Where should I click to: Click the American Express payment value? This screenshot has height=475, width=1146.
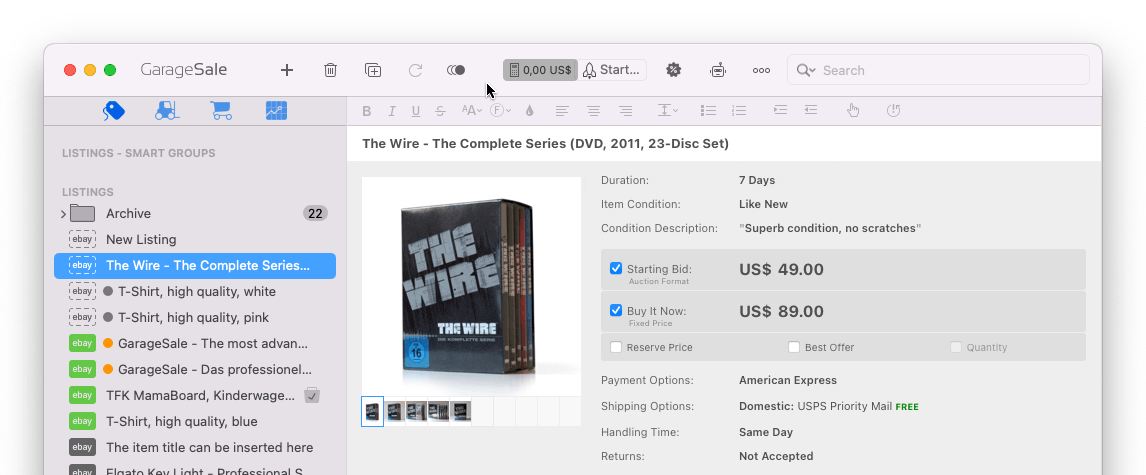point(788,381)
